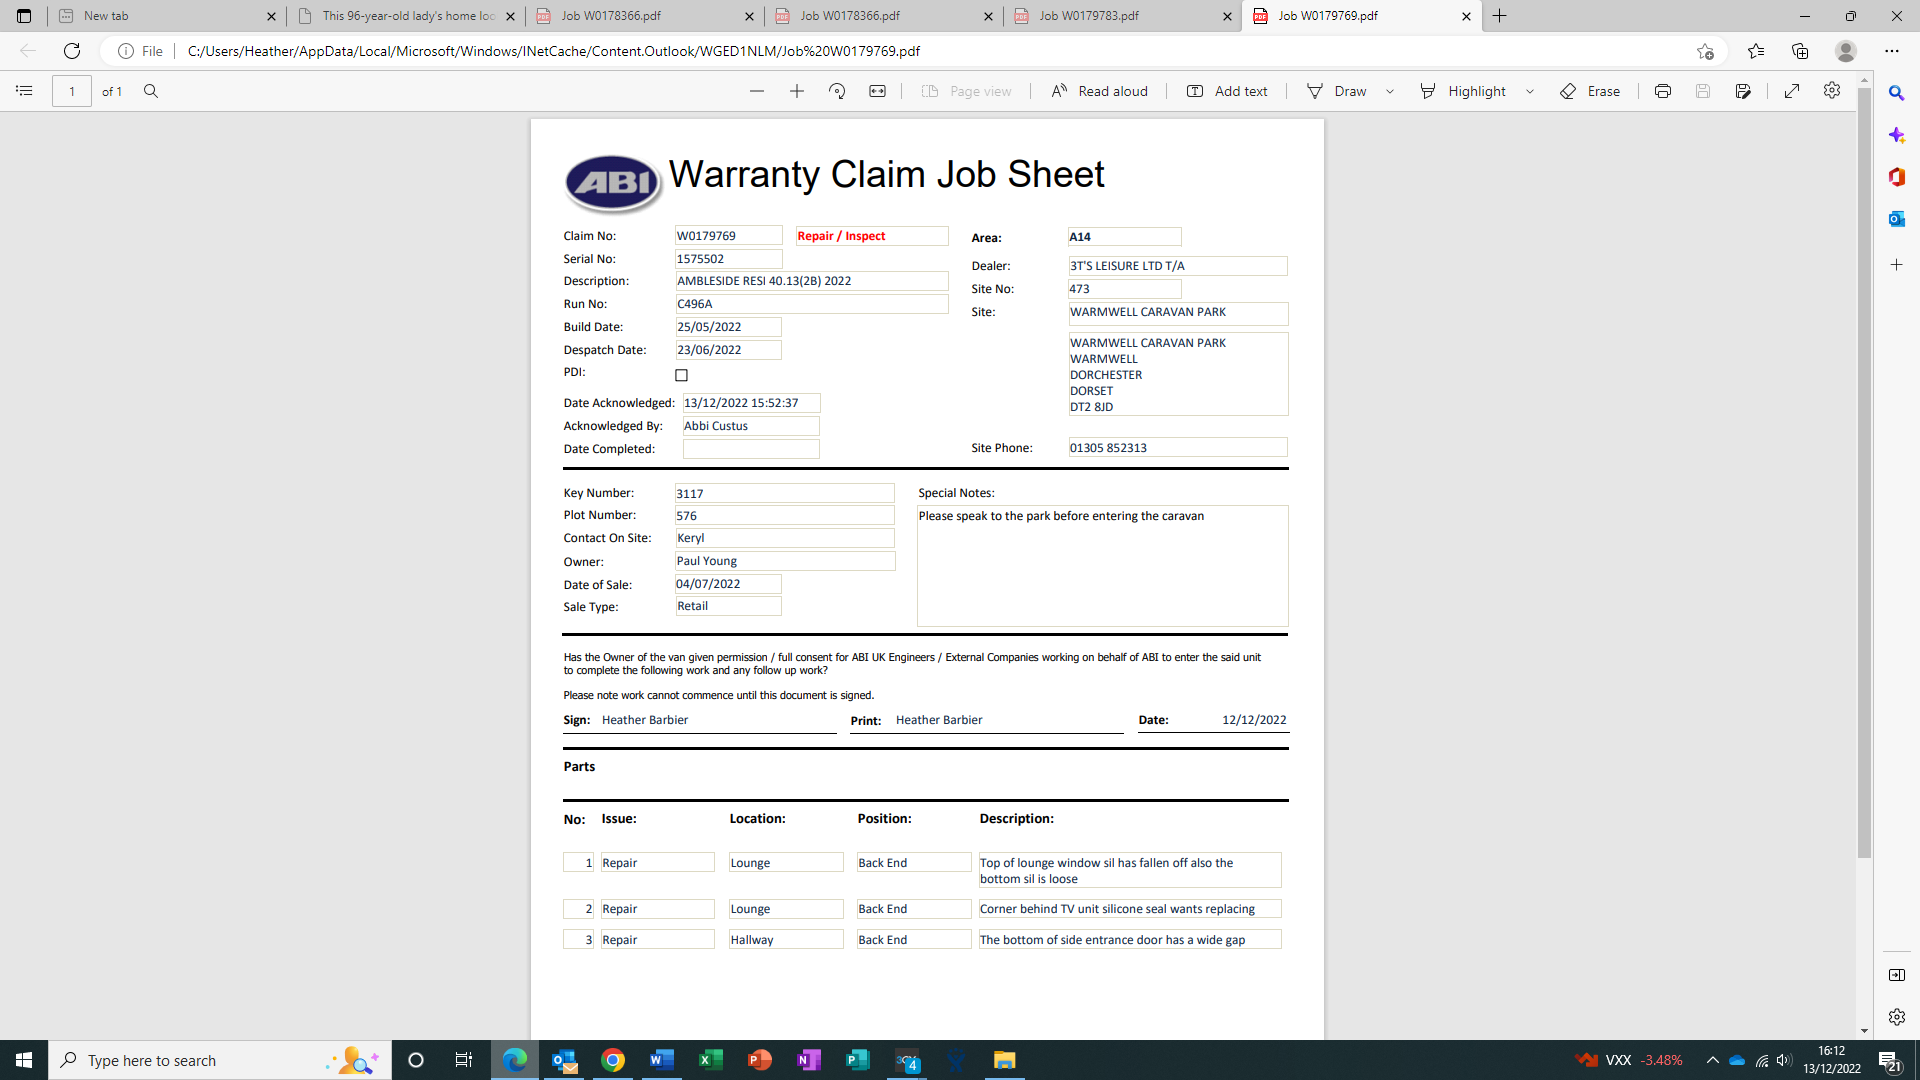Image resolution: width=1920 pixels, height=1080 pixels.
Task: Click the table of contents icon
Action: (x=24, y=91)
